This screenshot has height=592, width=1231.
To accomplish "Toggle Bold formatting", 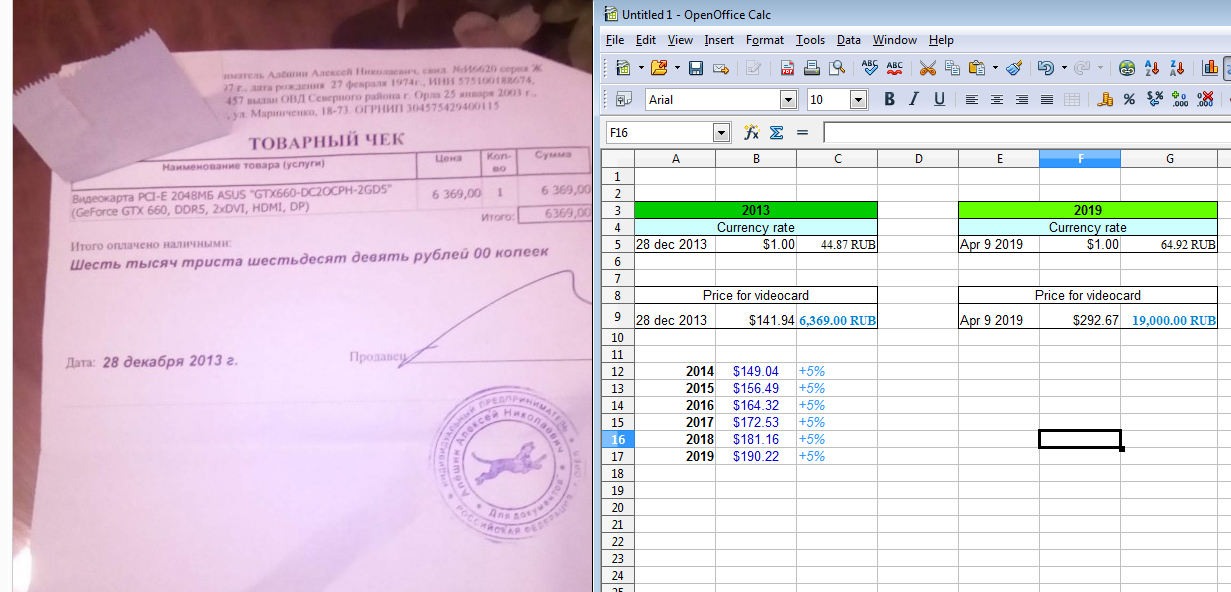I will click(889, 100).
